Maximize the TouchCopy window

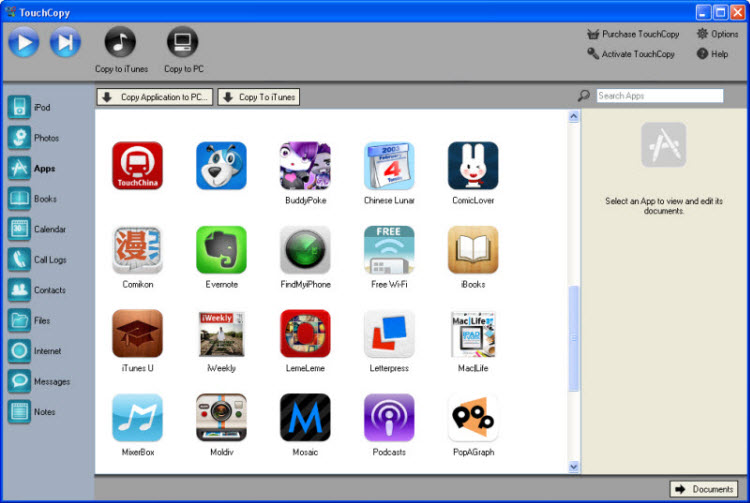(720, 12)
